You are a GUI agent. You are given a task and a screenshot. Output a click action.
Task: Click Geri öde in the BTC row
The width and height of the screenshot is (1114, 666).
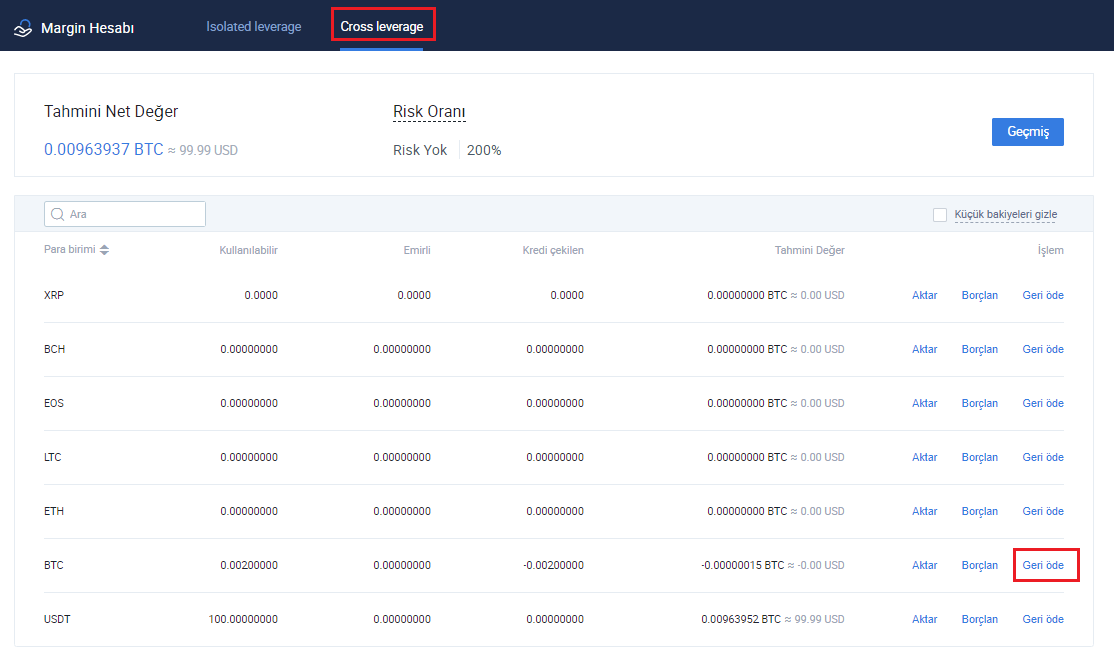[x=1043, y=565]
